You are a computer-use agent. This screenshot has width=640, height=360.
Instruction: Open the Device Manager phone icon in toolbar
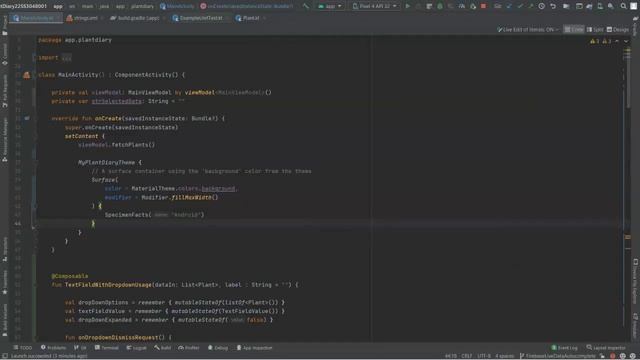coord(600,6)
